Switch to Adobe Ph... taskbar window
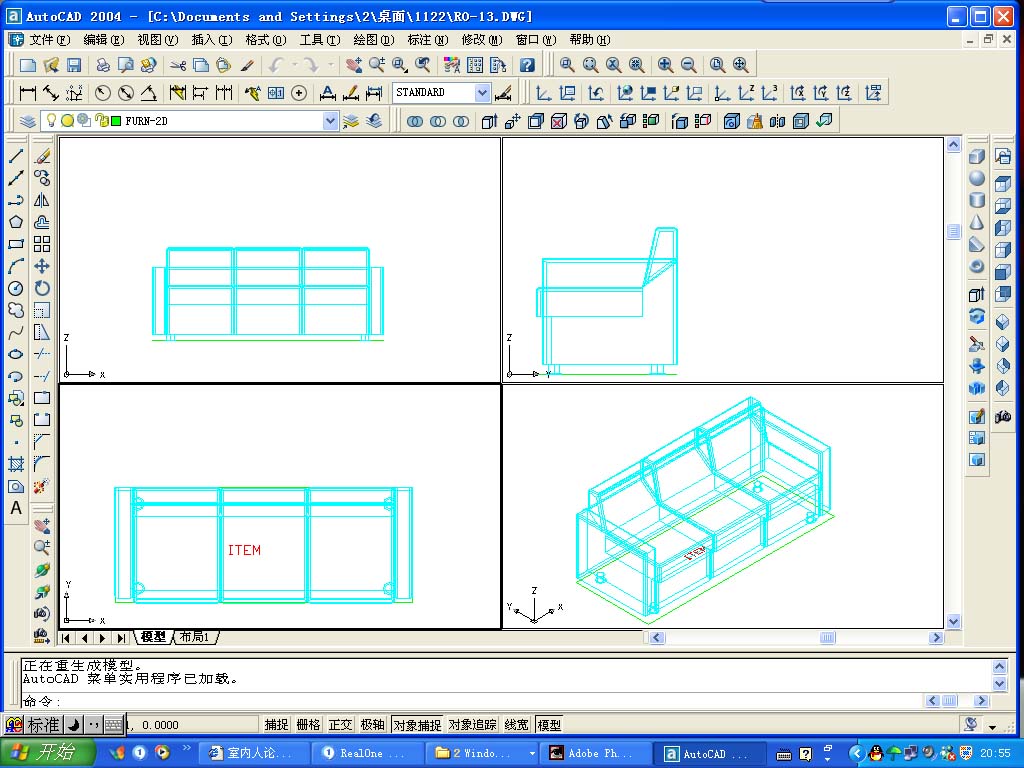1024x768 pixels. pyautogui.click(x=598, y=754)
